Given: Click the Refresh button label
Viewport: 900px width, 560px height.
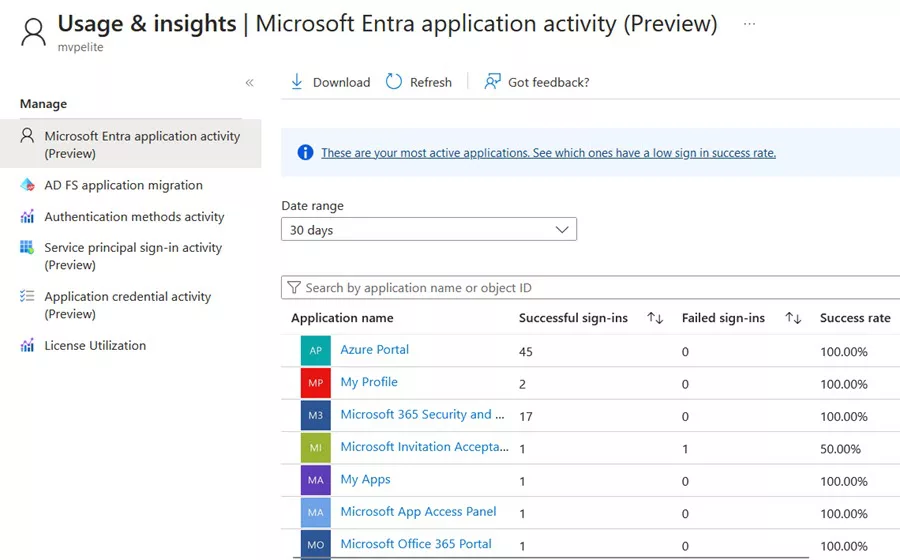Looking at the screenshot, I should click(430, 82).
